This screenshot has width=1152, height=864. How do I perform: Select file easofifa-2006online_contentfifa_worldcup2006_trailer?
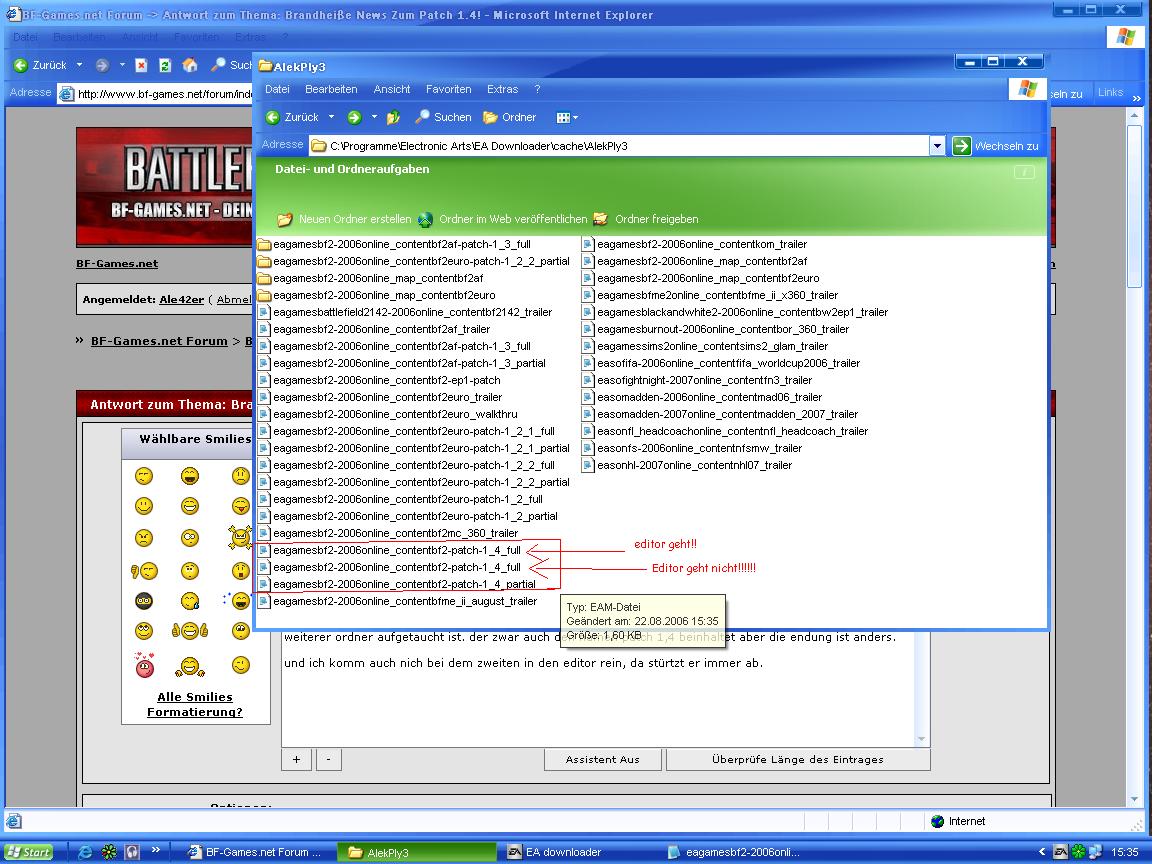(x=721, y=363)
